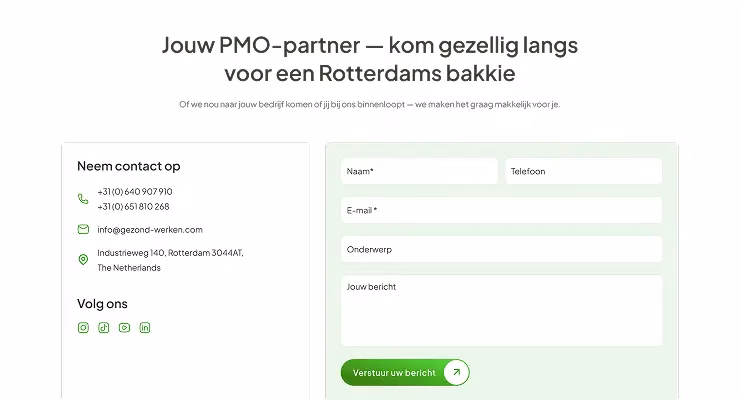
Task: Click the Volg ons heading
Action: point(102,303)
